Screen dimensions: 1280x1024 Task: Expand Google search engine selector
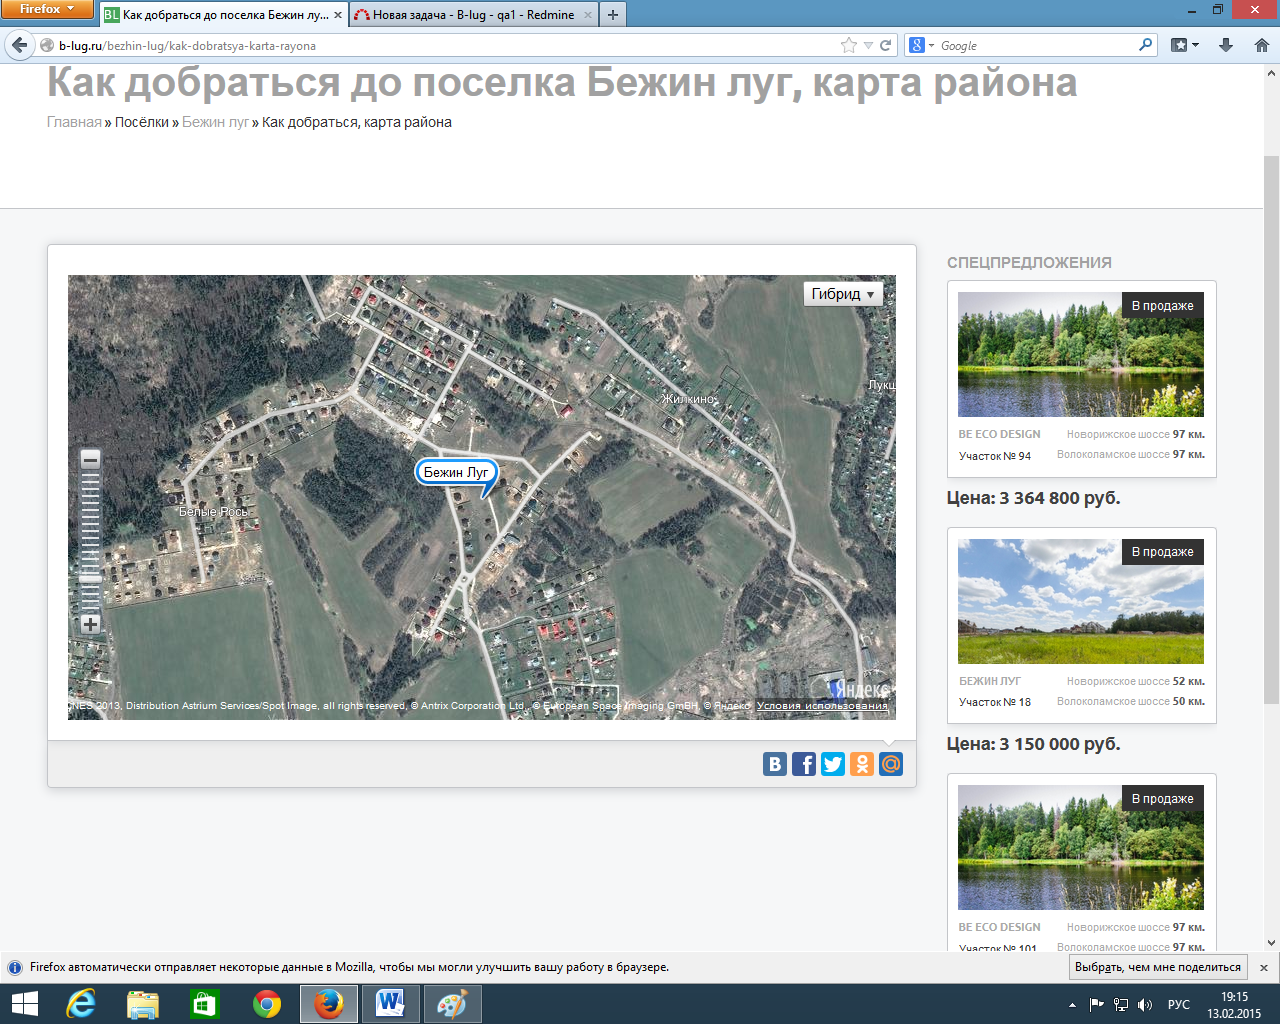click(921, 45)
